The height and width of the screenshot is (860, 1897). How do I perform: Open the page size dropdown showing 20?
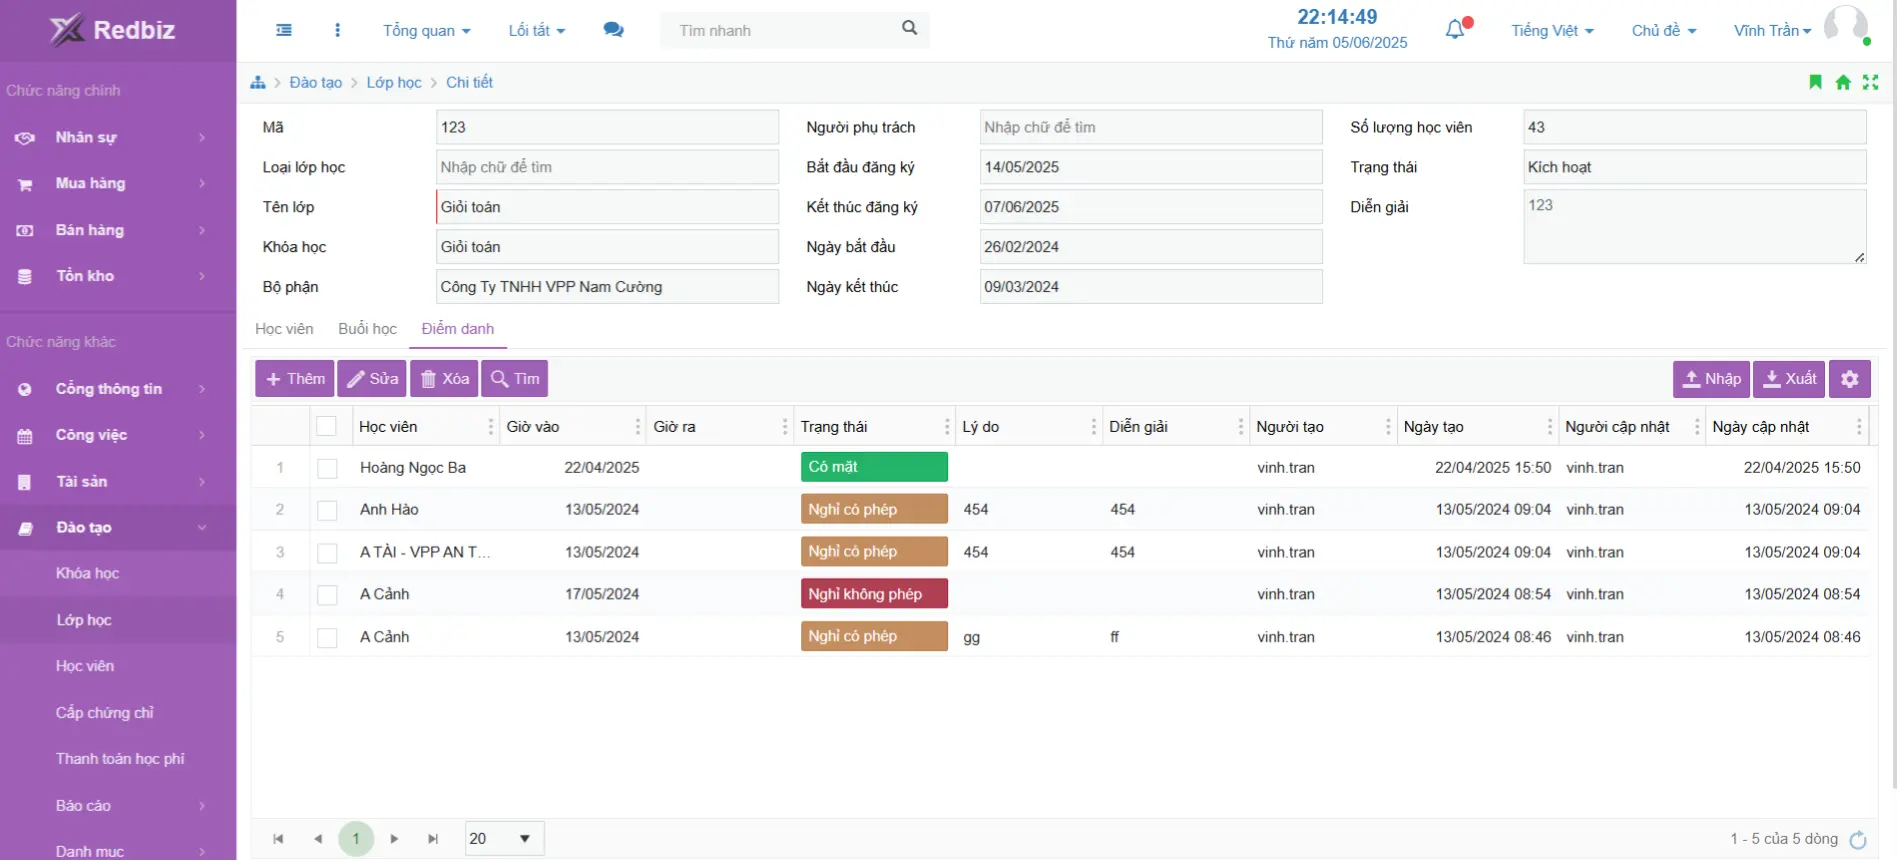coord(504,839)
